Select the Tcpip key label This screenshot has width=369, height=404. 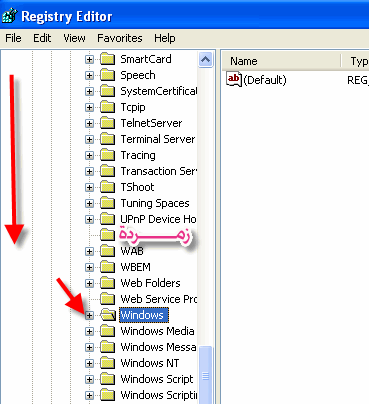(133, 107)
